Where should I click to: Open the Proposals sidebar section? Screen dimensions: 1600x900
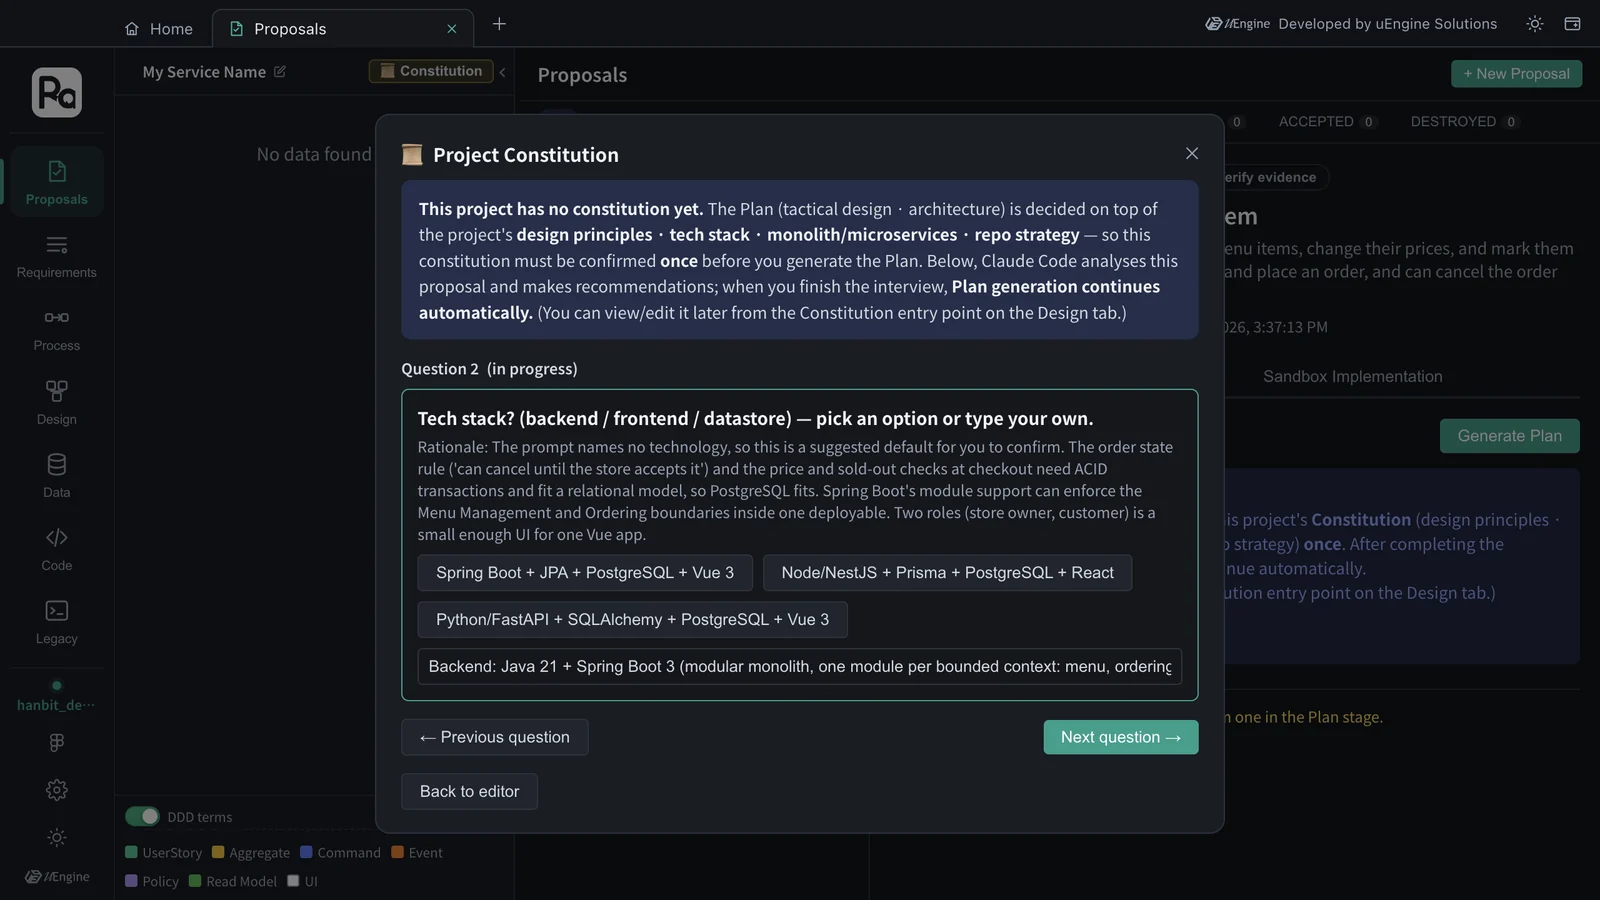pos(57,182)
